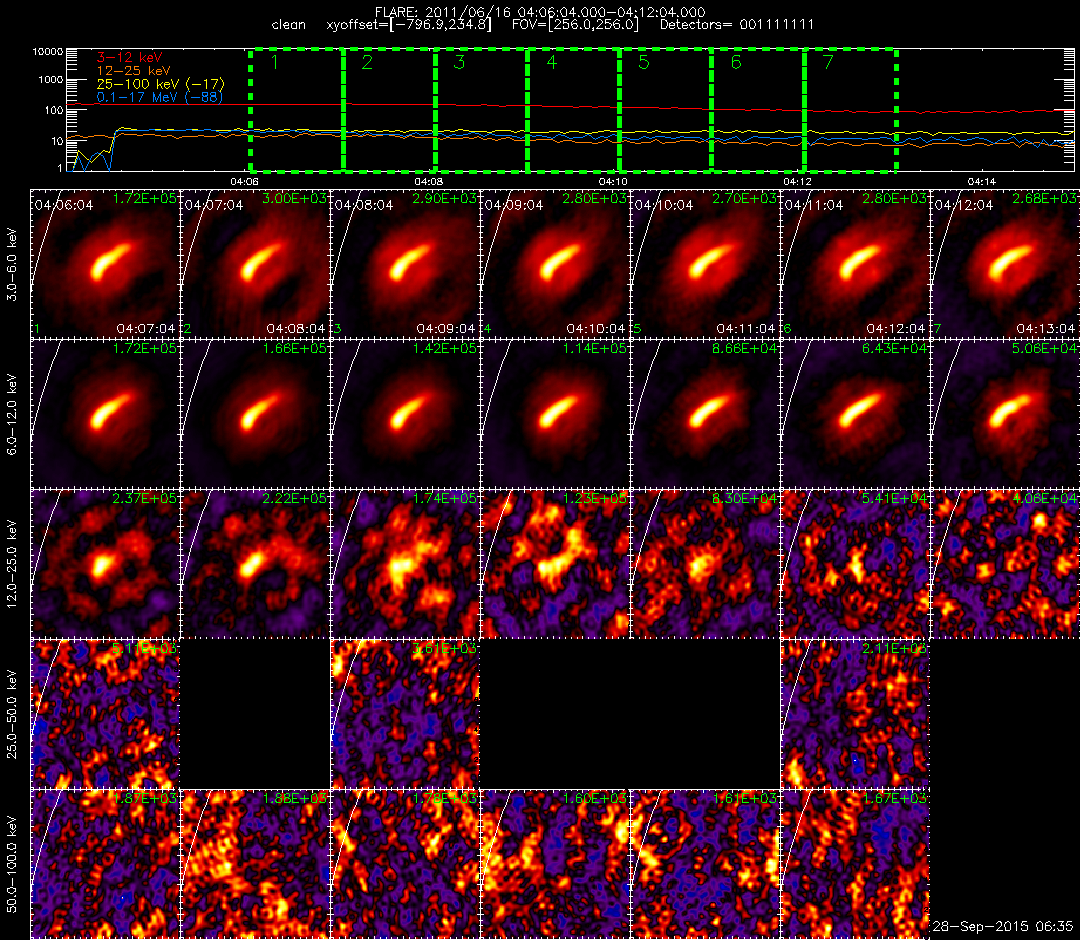Click the '28-Sep-2015 06:35' creation timestamp
This screenshot has height=940, width=1080.
click(x=1003, y=926)
